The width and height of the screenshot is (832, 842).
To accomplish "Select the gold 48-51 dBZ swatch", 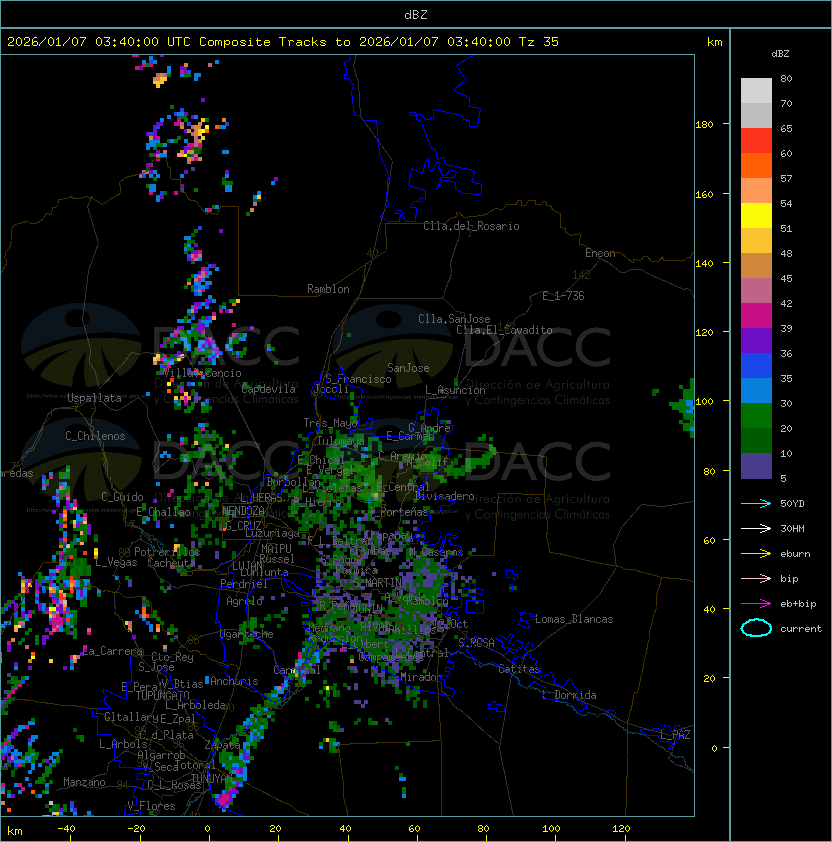I will 756,241.
